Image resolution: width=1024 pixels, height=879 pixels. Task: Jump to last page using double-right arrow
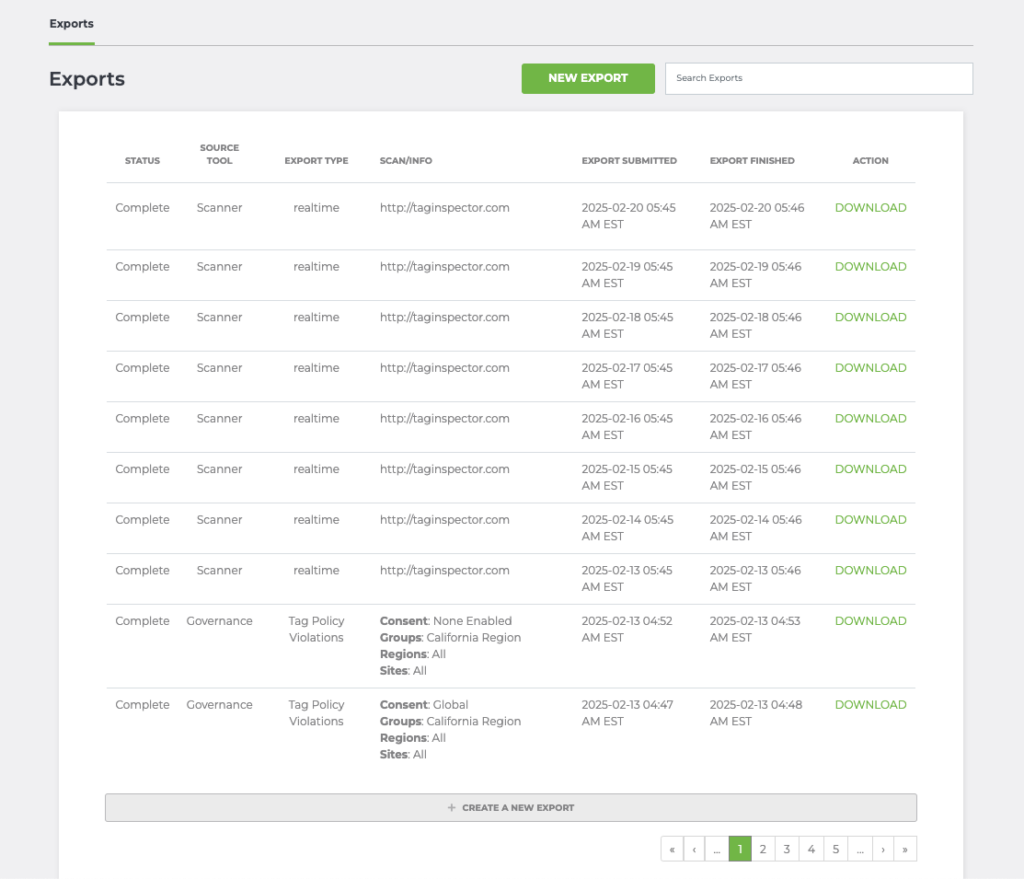905,849
